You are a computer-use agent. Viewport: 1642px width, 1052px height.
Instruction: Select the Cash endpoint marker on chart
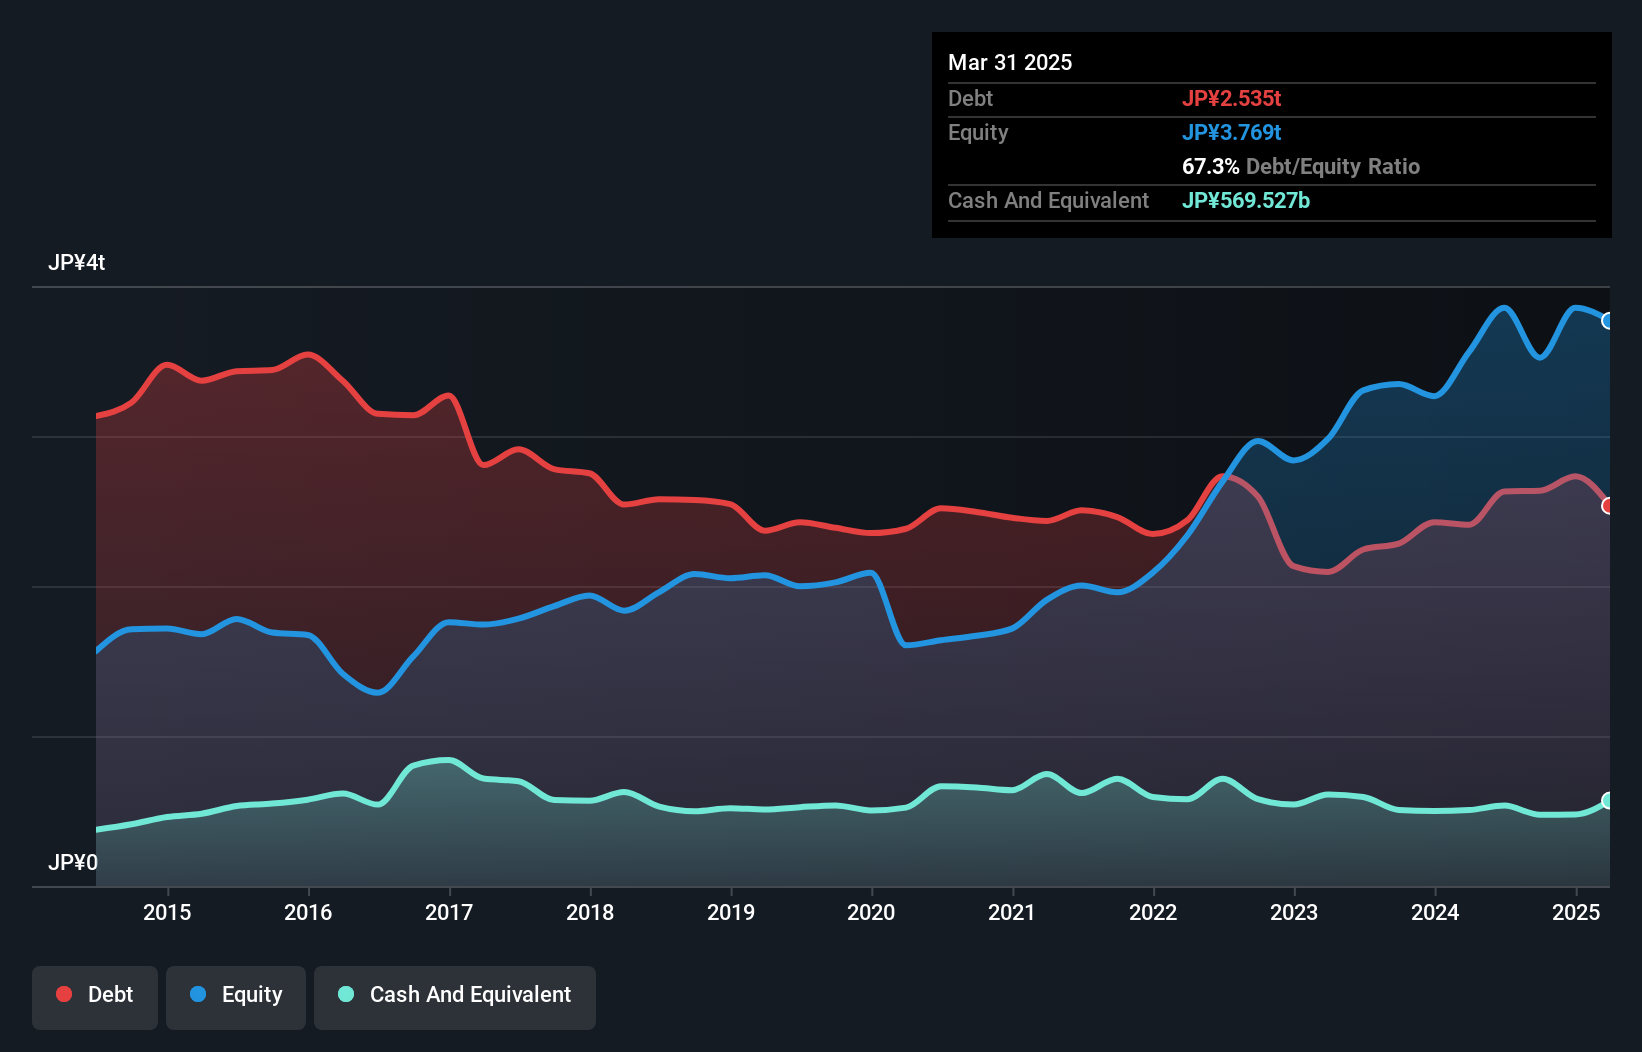click(1608, 800)
